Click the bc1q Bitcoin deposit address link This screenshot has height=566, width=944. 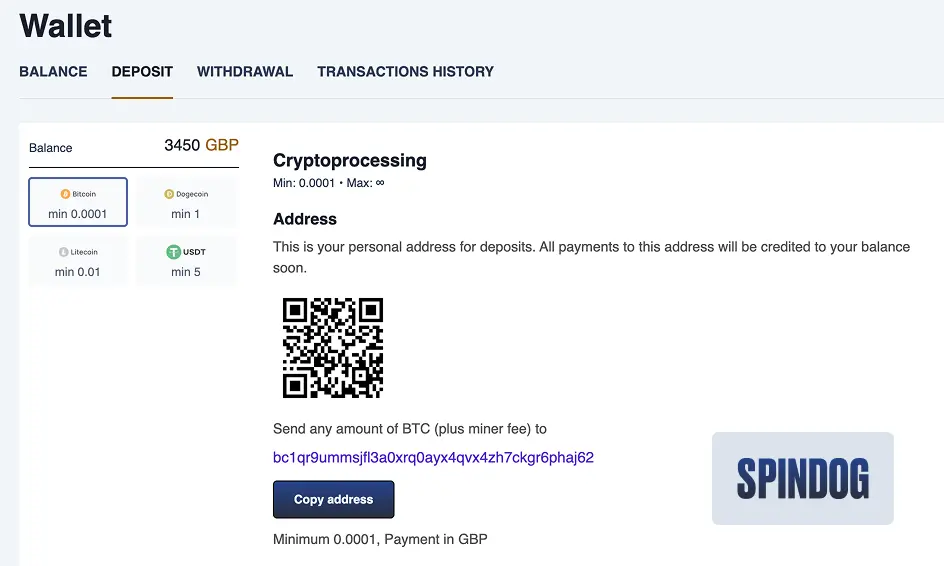coord(433,458)
